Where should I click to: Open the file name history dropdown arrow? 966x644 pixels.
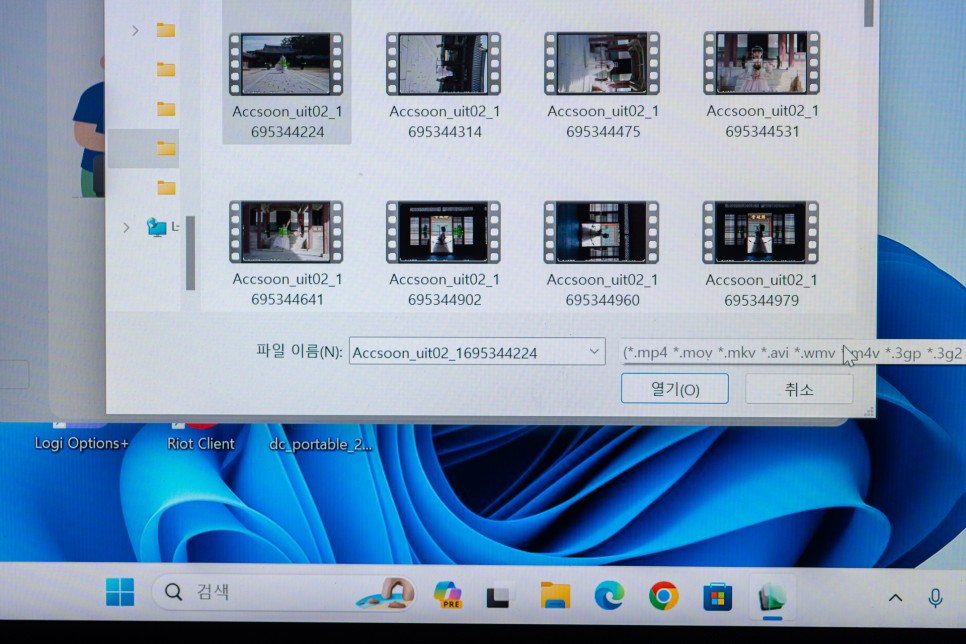[x=594, y=351]
